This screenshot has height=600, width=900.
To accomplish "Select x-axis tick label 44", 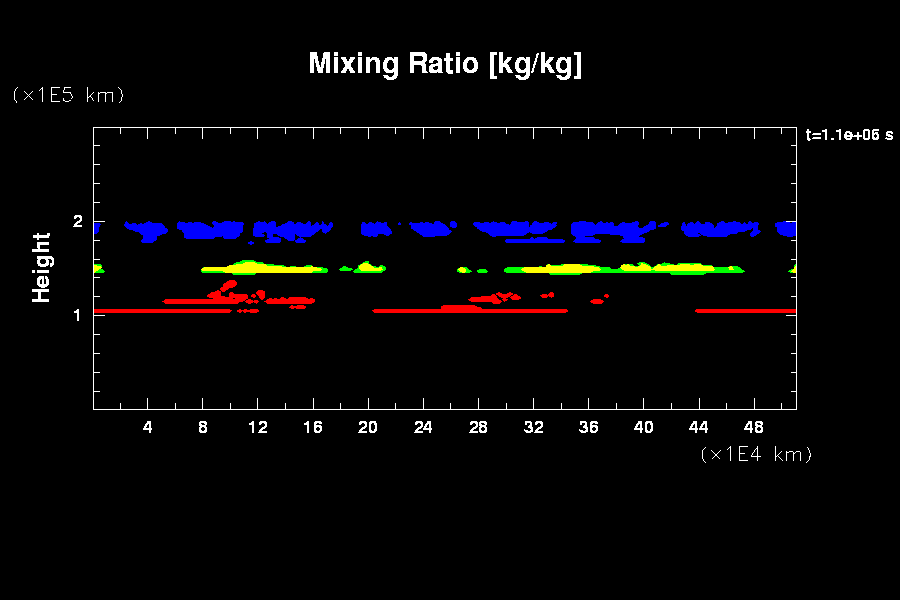I will pyautogui.click(x=698, y=427).
